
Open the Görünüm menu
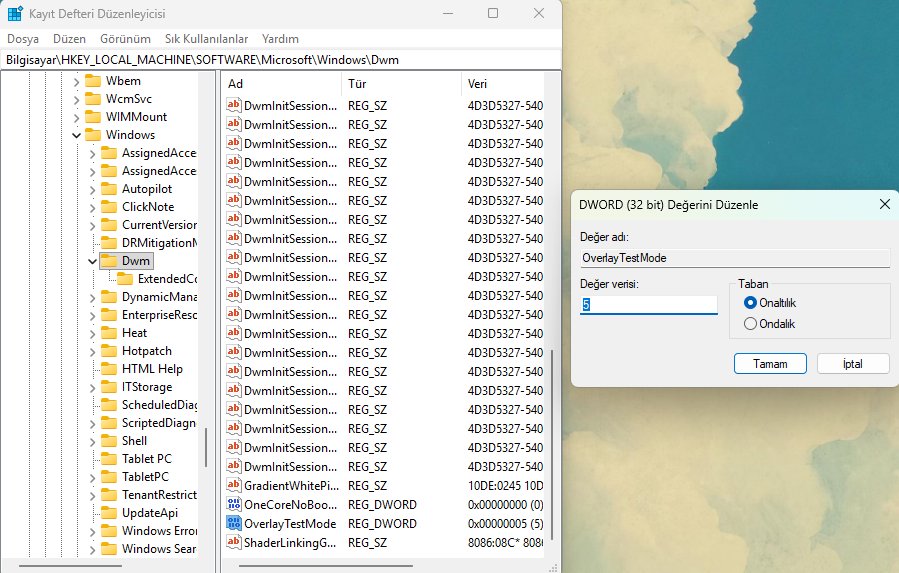coord(125,38)
